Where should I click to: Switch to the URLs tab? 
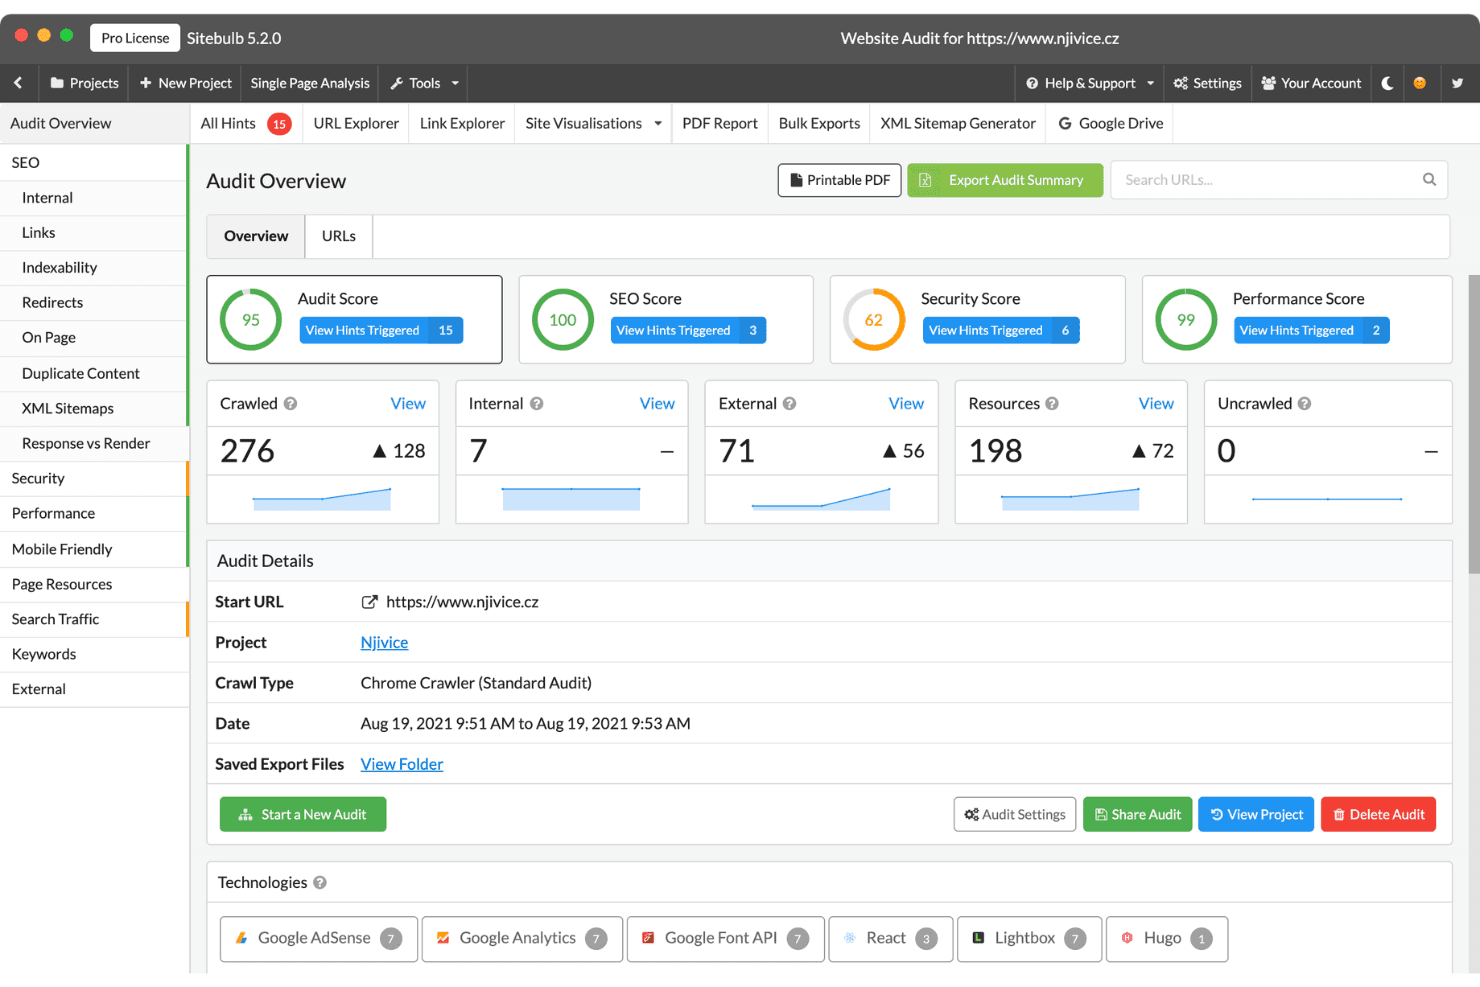click(339, 236)
